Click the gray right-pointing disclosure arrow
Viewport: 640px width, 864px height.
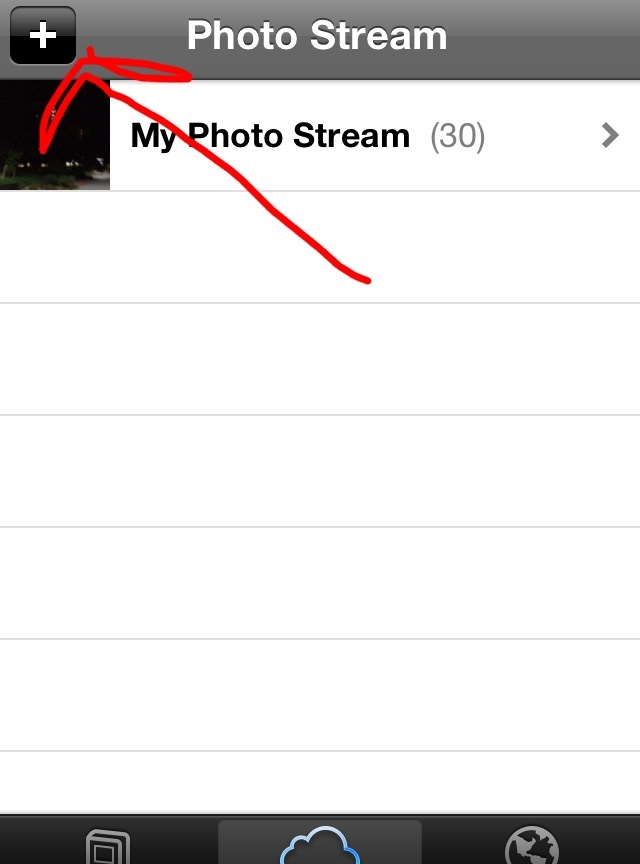click(x=610, y=136)
